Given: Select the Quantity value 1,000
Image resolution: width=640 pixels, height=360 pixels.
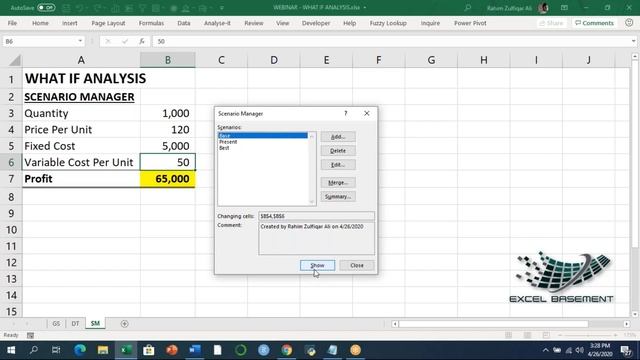Looking at the screenshot, I should click(x=168, y=113).
